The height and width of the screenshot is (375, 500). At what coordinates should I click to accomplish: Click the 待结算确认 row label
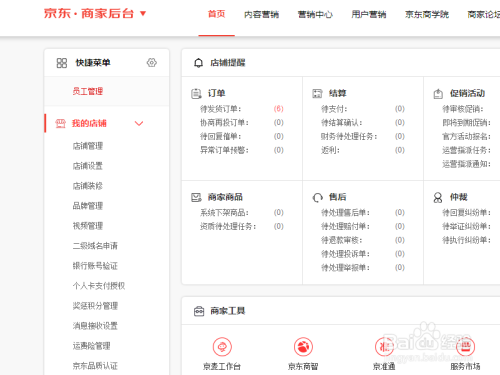[x=341, y=123]
